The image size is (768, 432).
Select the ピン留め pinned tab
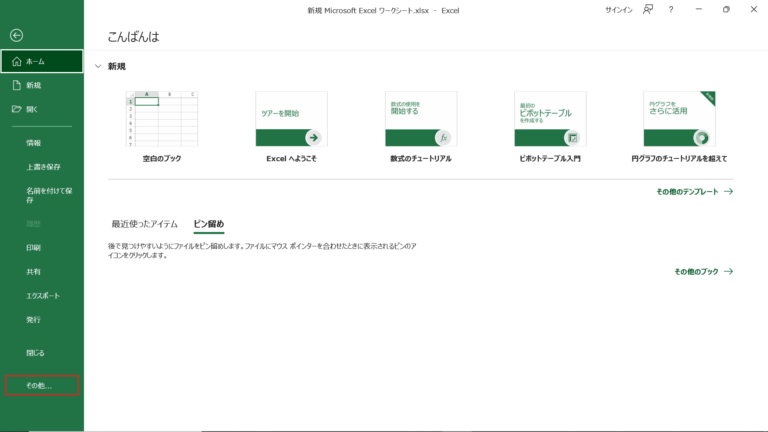point(208,223)
